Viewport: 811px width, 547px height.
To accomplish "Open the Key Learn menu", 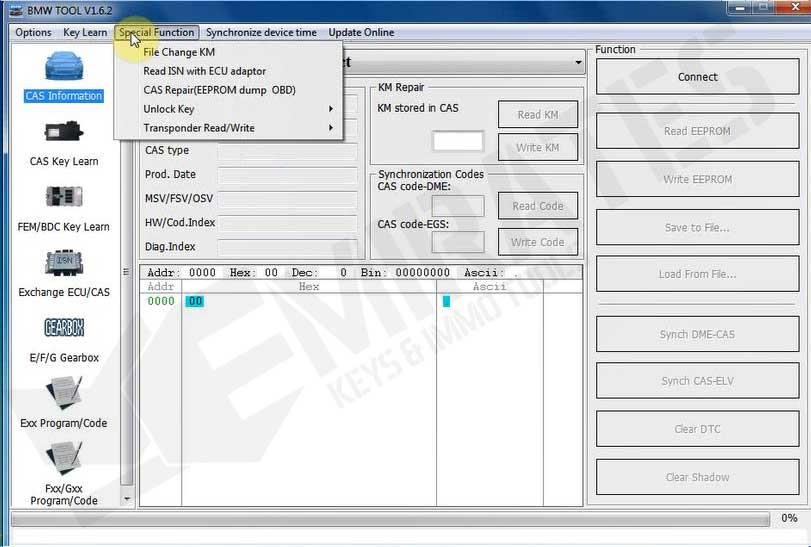I will click(x=85, y=33).
